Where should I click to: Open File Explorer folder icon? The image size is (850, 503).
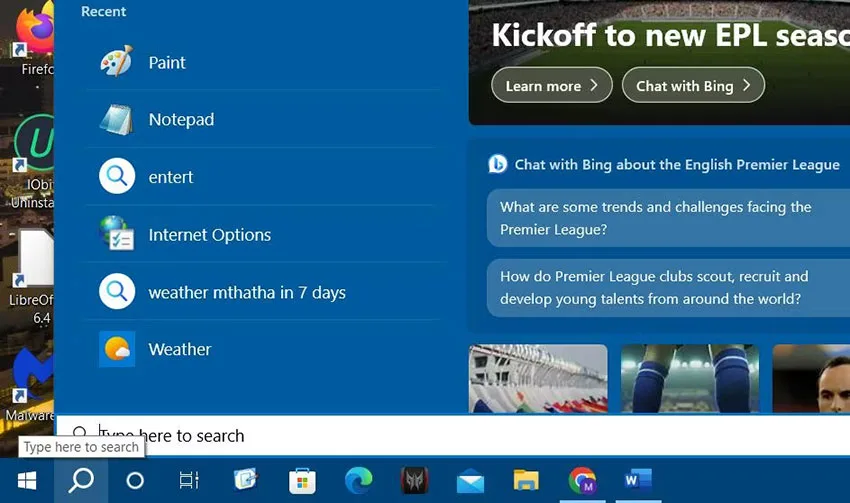526,481
